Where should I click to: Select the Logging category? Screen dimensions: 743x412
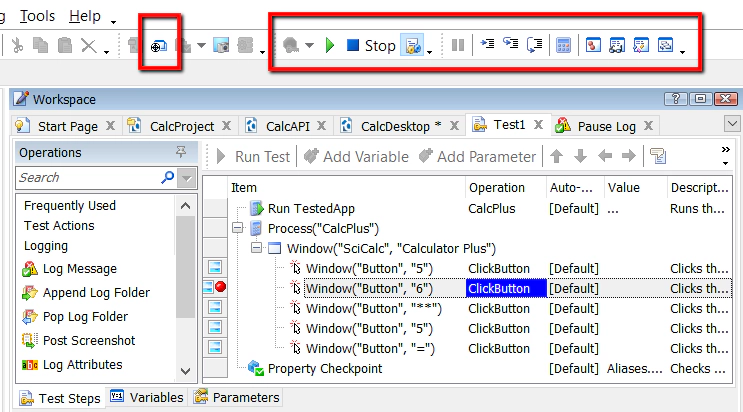45,246
